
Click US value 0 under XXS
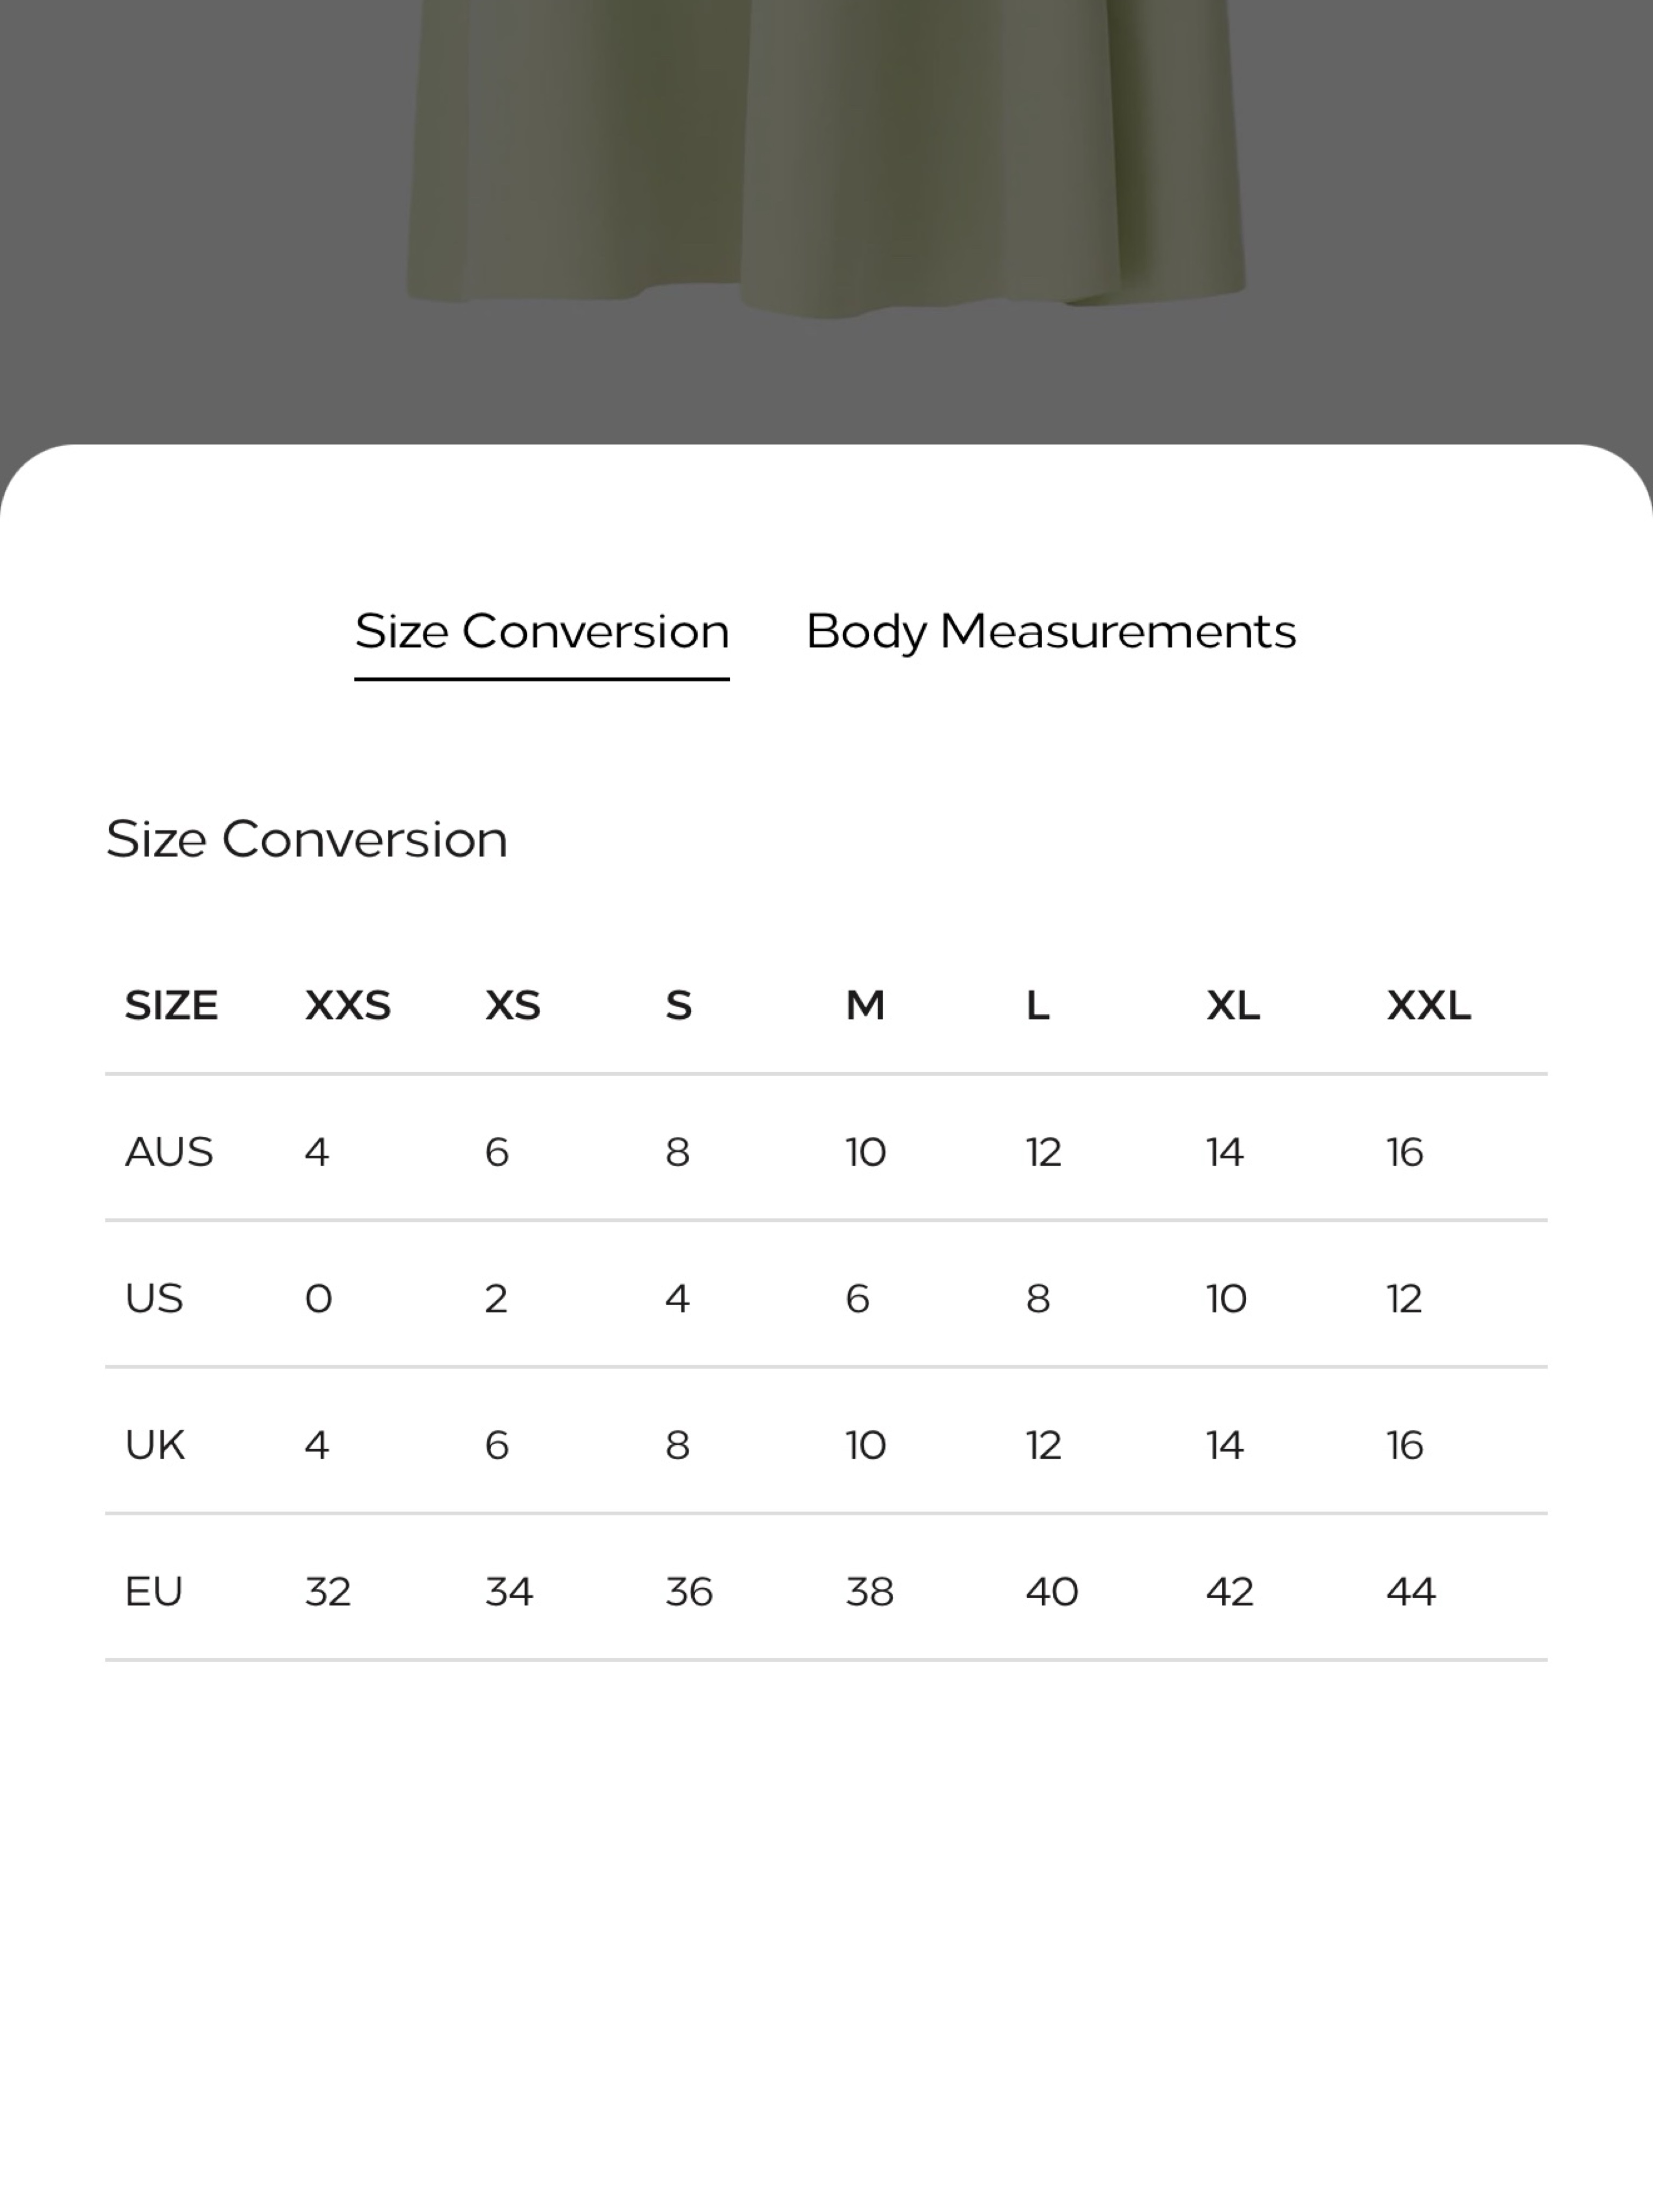(318, 1298)
